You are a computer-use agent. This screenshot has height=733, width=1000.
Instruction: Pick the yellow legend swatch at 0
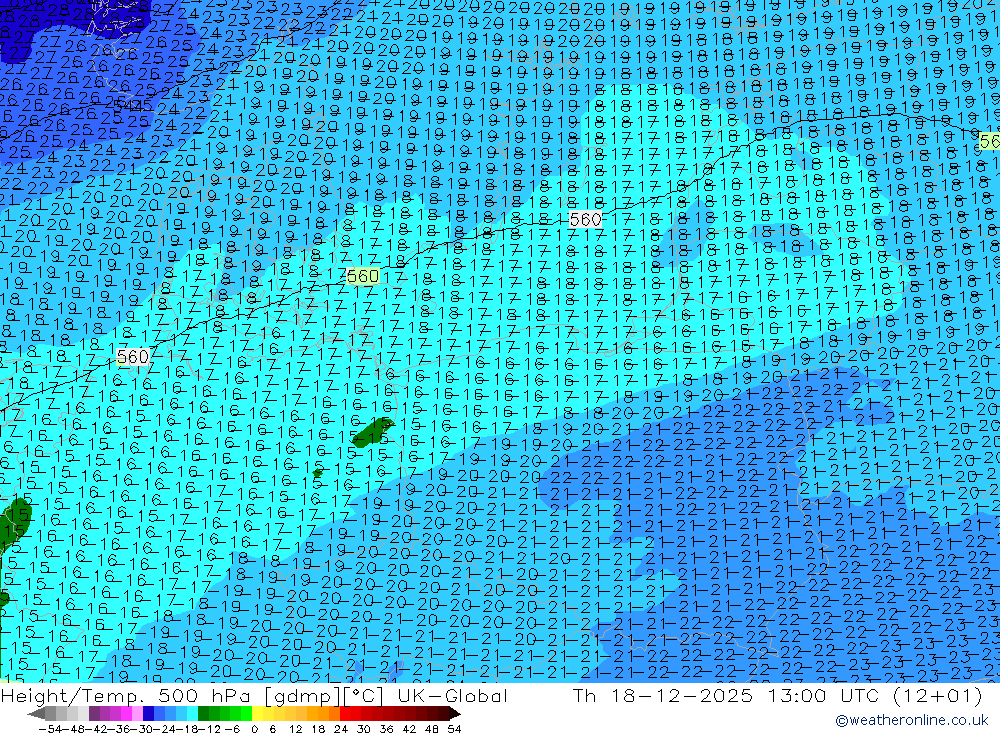257,714
